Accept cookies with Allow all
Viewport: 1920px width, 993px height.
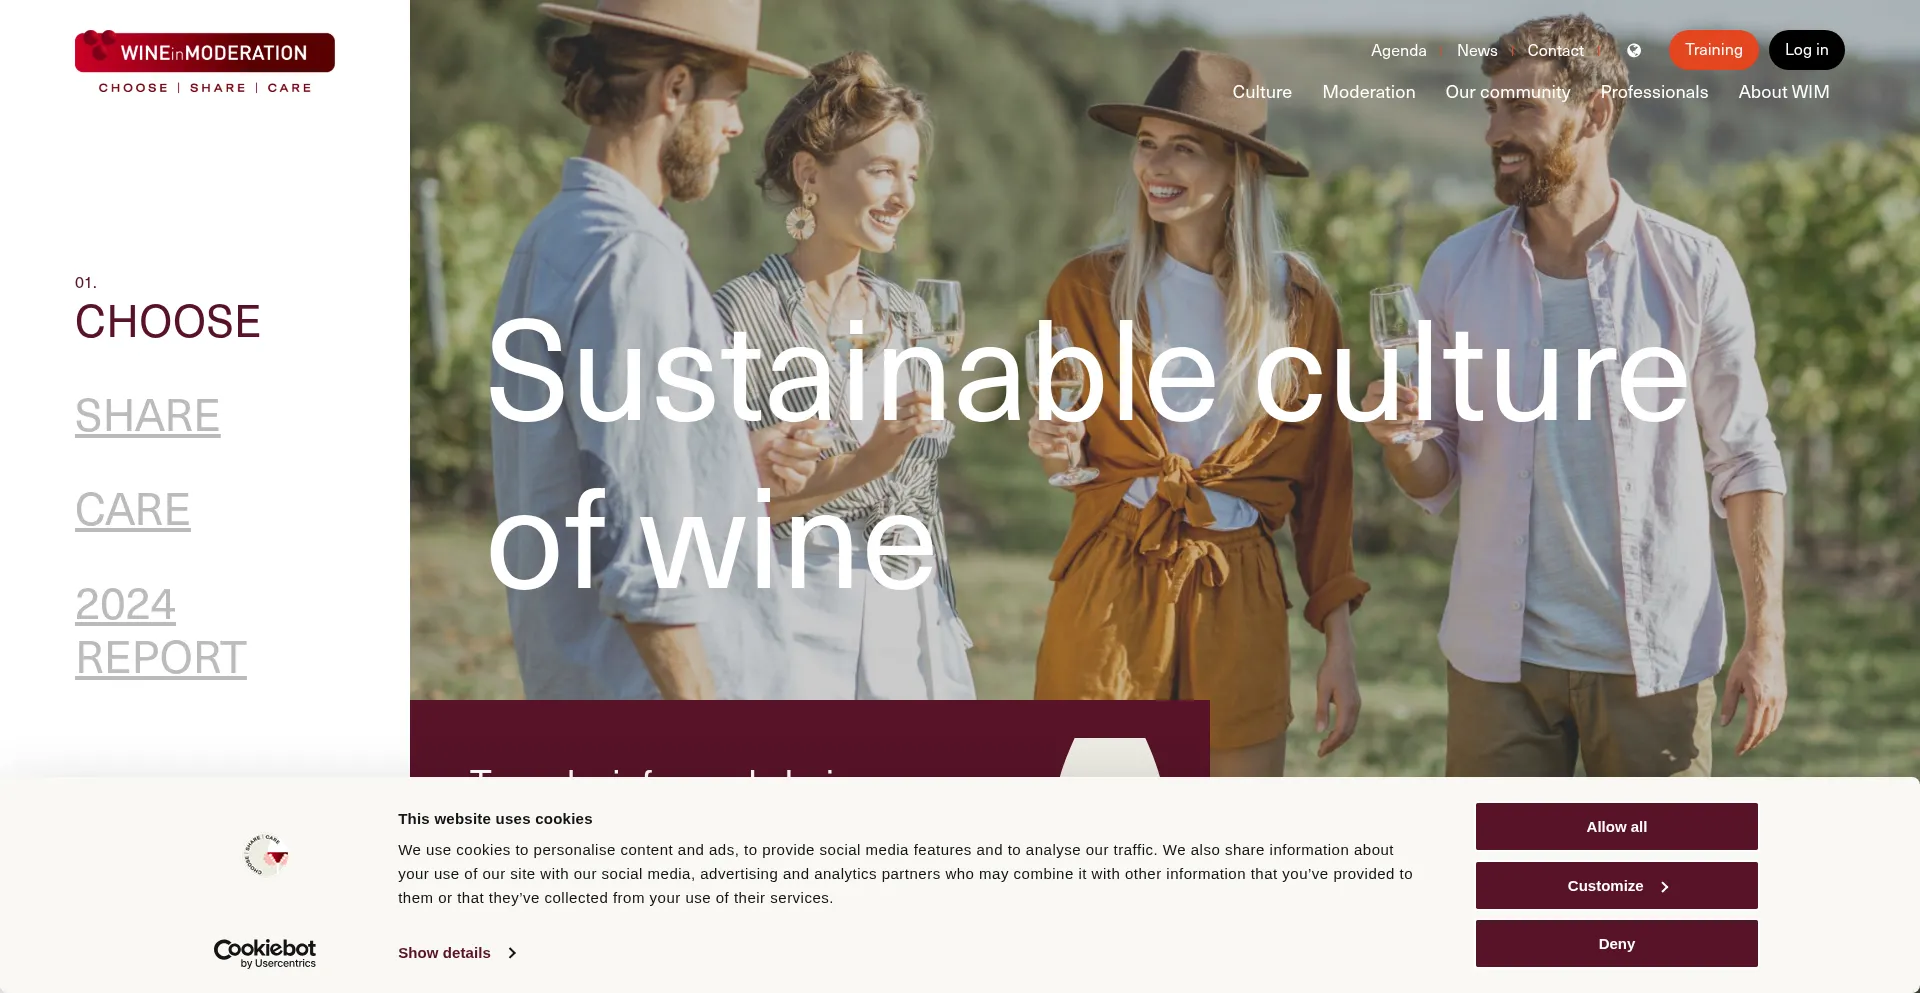(1617, 827)
